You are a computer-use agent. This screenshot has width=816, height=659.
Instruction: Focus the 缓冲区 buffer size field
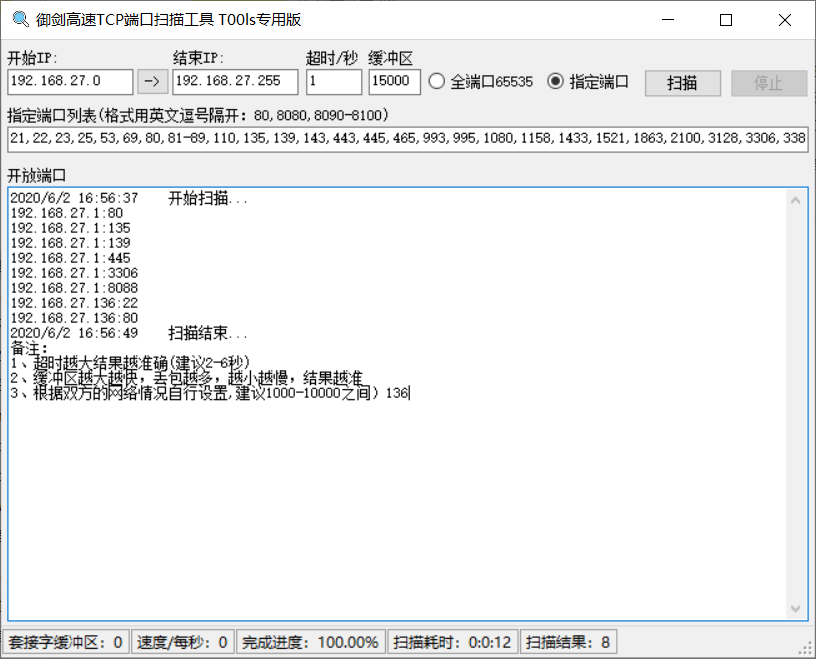(394, 82)
